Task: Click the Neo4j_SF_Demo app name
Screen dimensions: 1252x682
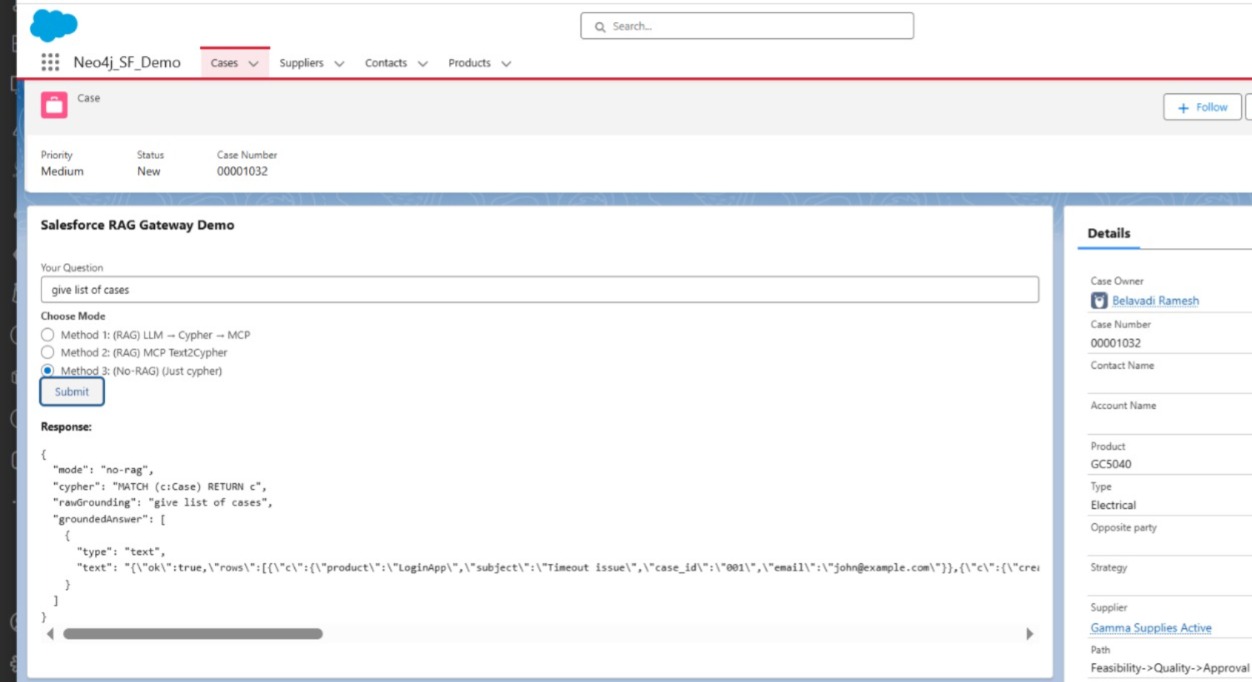Action: [x=127, y=62]
